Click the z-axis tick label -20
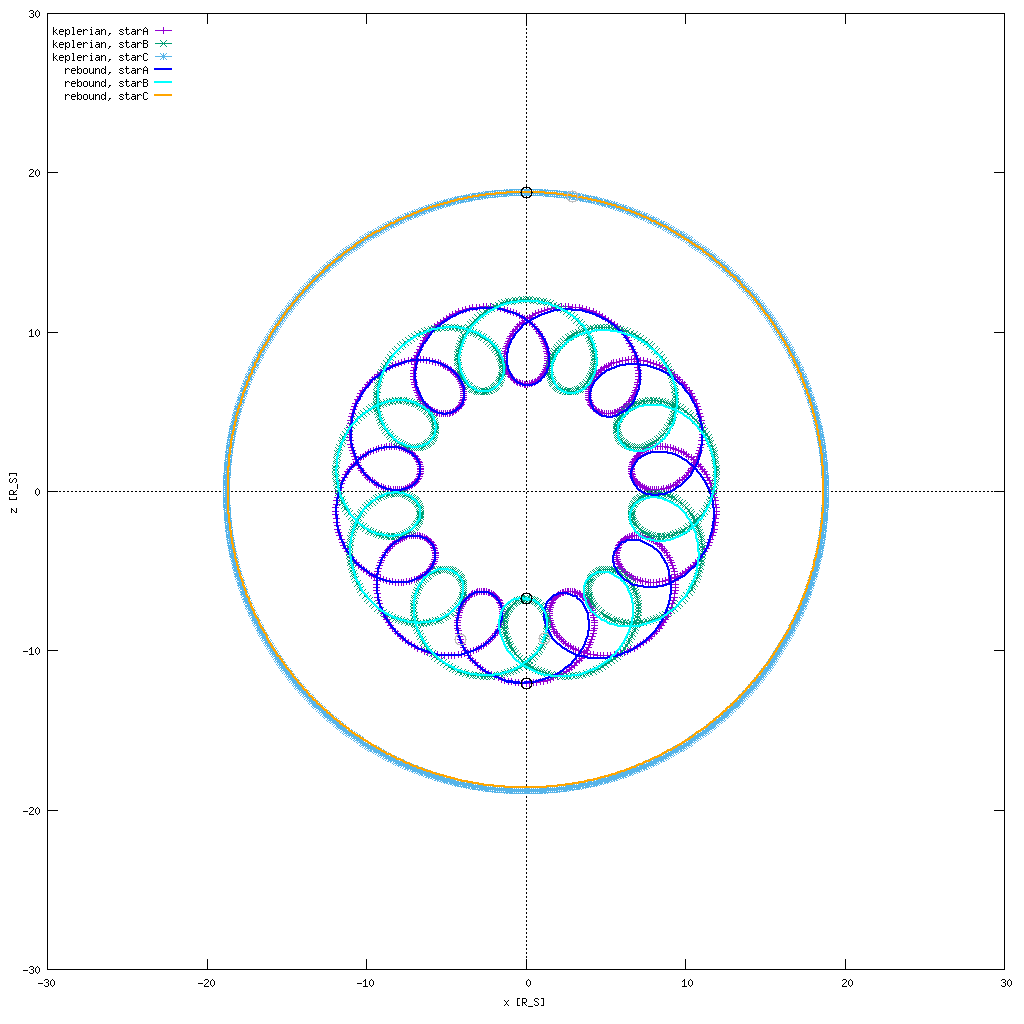This screenshot has height=1024, width=1024. 31,810
